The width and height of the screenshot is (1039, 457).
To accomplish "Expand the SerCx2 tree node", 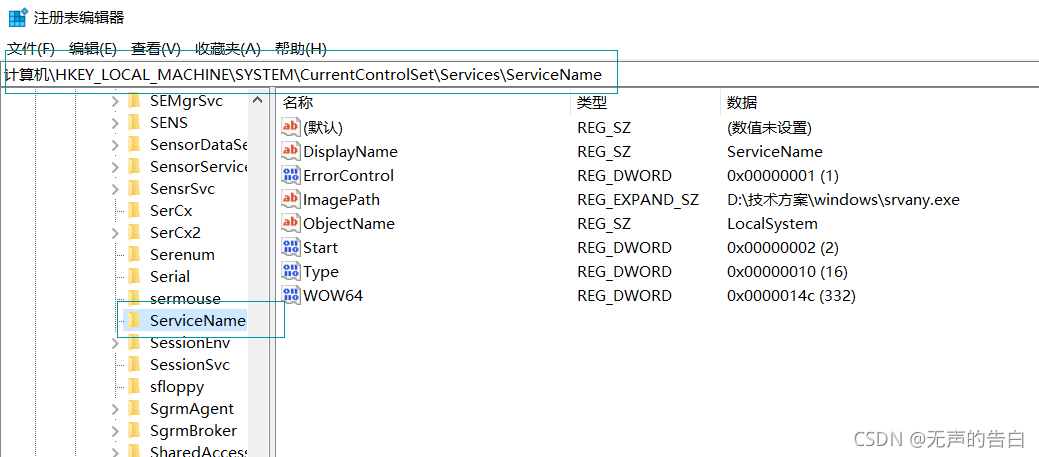I will 115,233.
